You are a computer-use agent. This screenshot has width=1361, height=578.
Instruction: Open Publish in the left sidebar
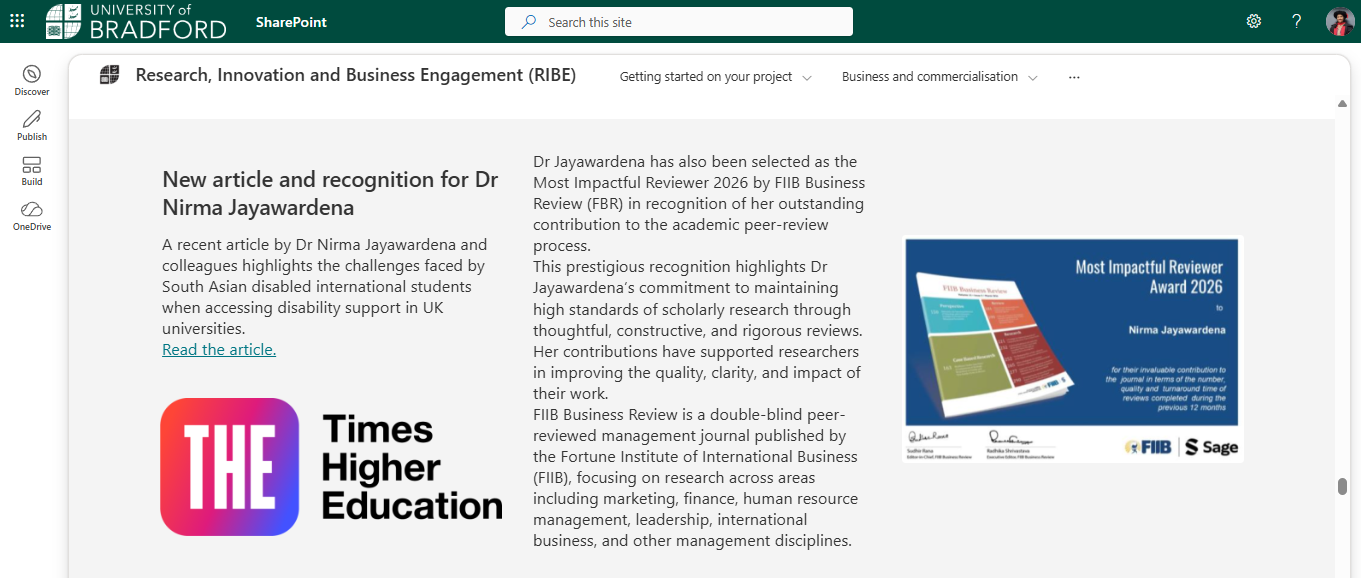(32, 126)
